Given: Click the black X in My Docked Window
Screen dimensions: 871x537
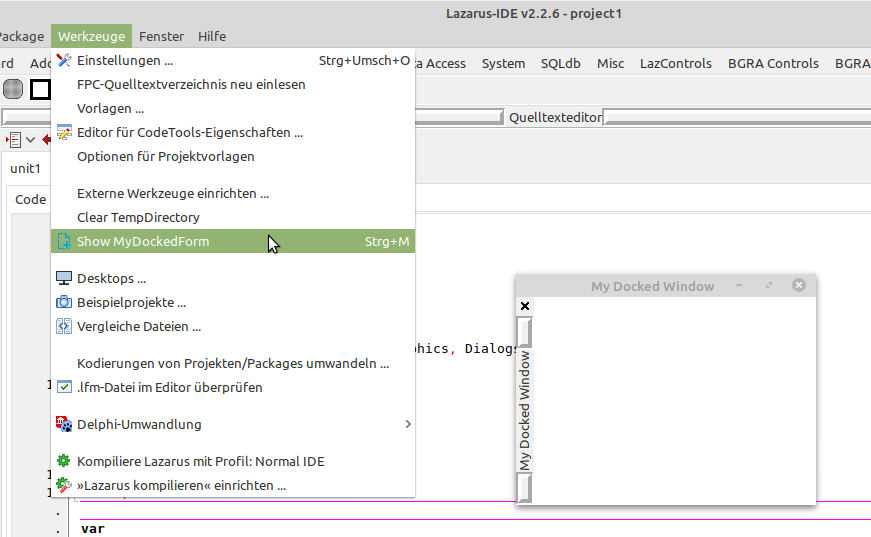Looking at the screenshot, I should 524,306.
